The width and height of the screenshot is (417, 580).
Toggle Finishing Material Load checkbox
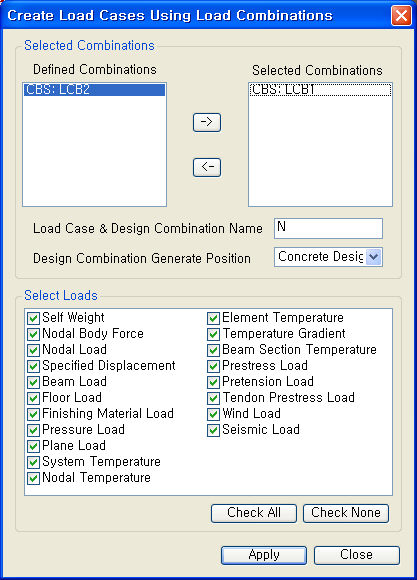pos(33,414)
